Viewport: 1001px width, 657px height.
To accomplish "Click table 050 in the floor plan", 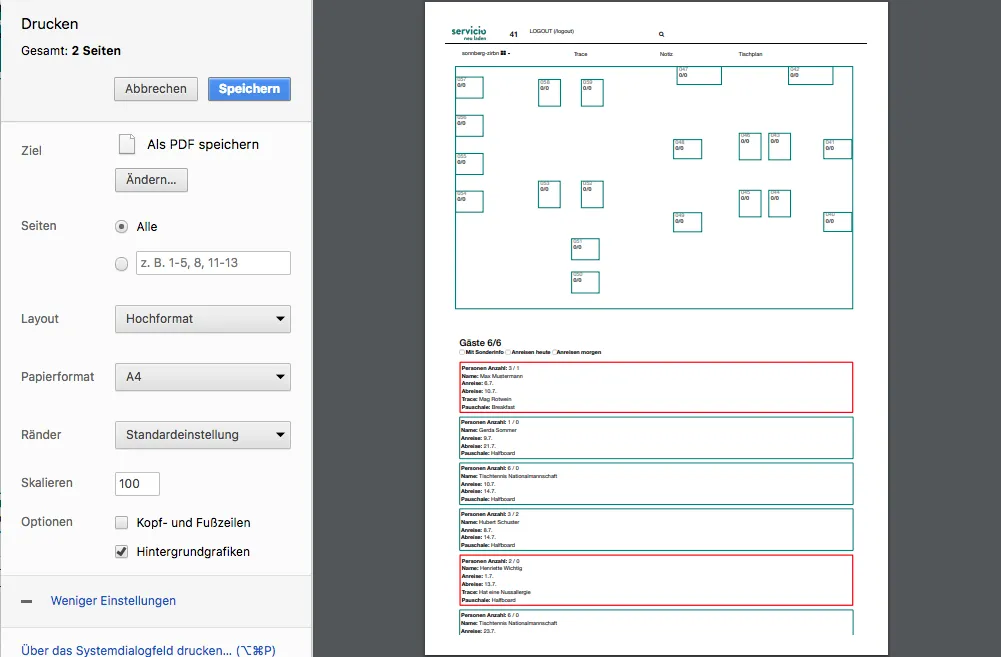I will point(585,282).
